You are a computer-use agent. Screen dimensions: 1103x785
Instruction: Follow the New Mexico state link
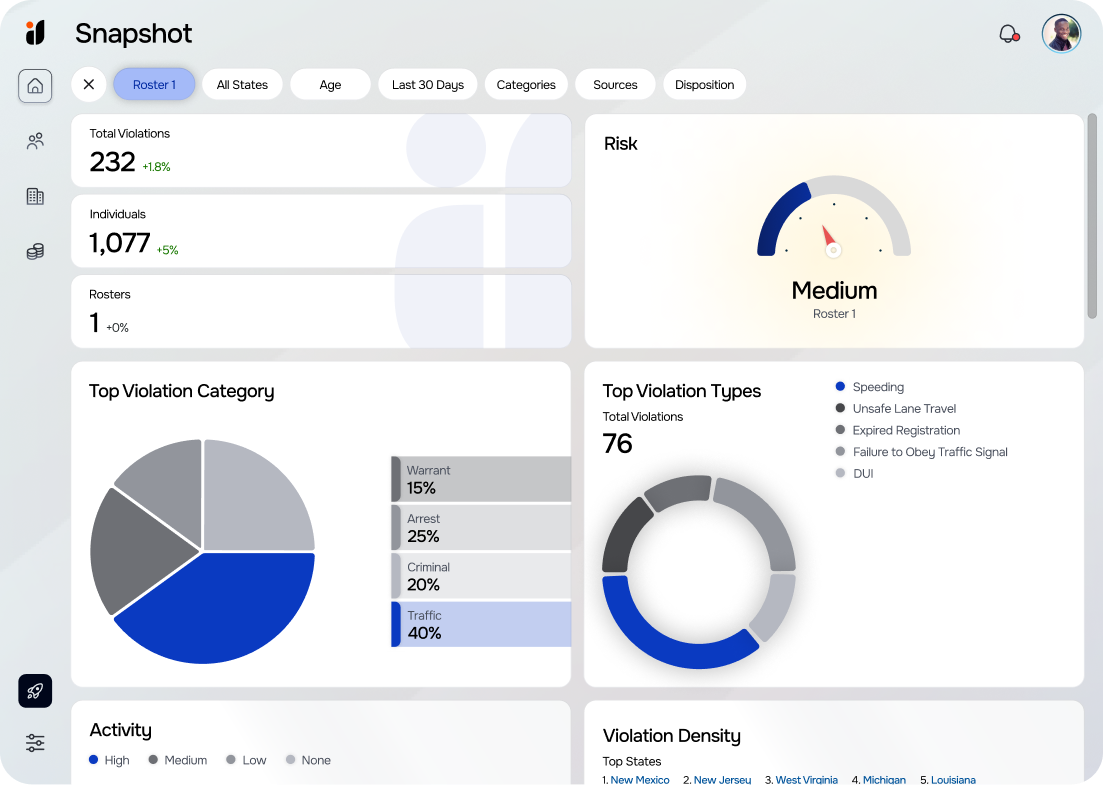point(640,779)
